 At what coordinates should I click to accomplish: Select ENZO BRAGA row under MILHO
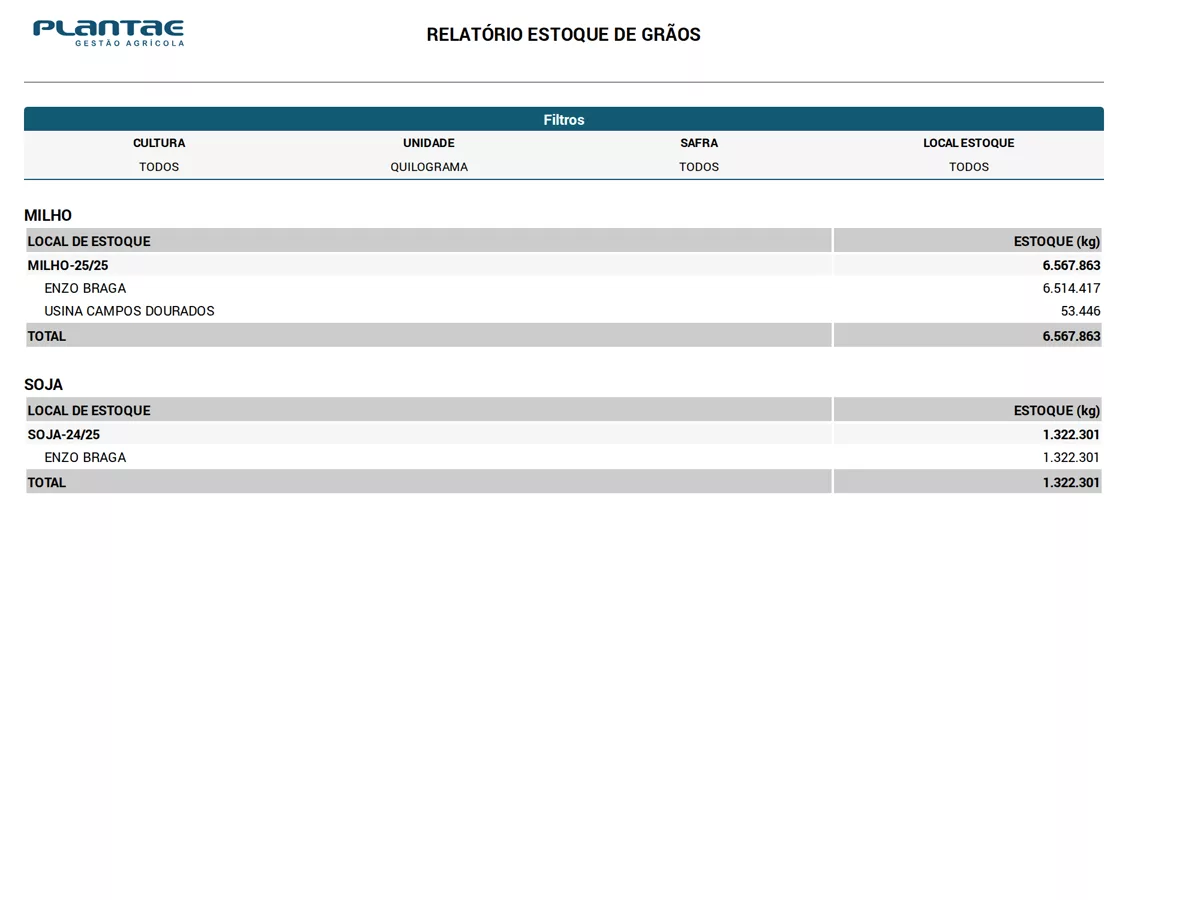coord(564,288)
